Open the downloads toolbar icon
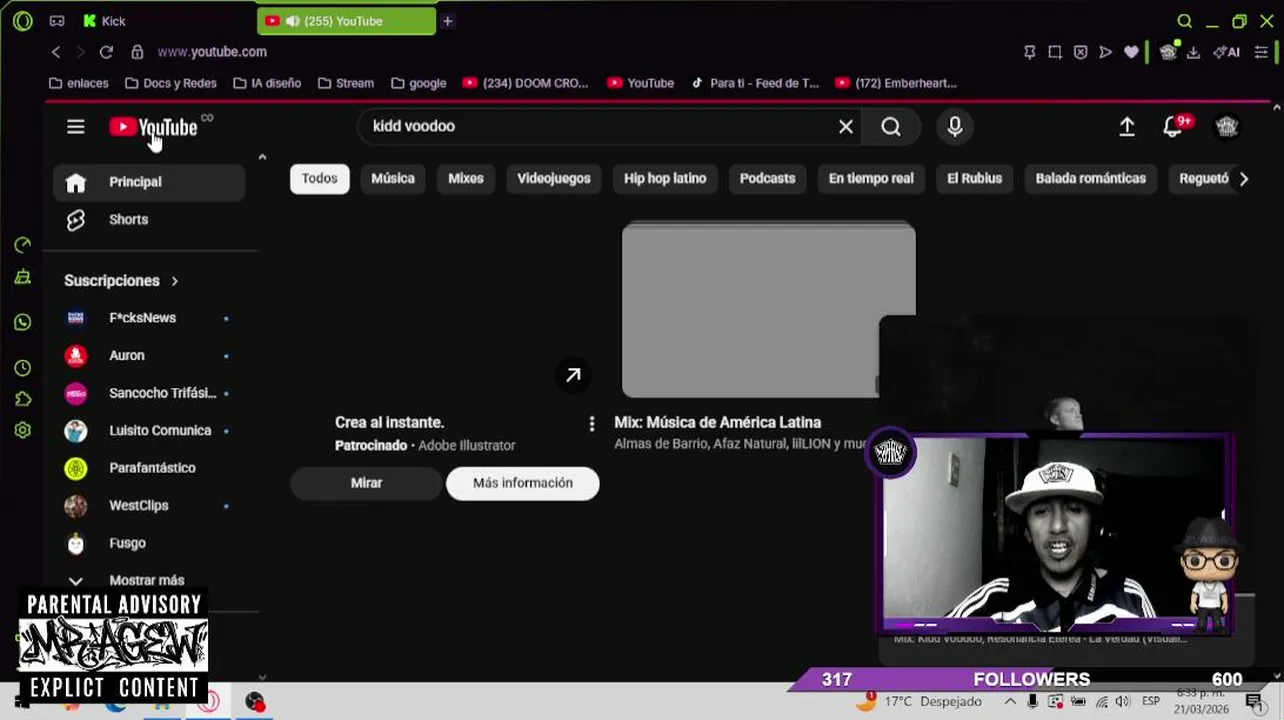This screenshot has height=720, width=1284. pos(1193,52)
